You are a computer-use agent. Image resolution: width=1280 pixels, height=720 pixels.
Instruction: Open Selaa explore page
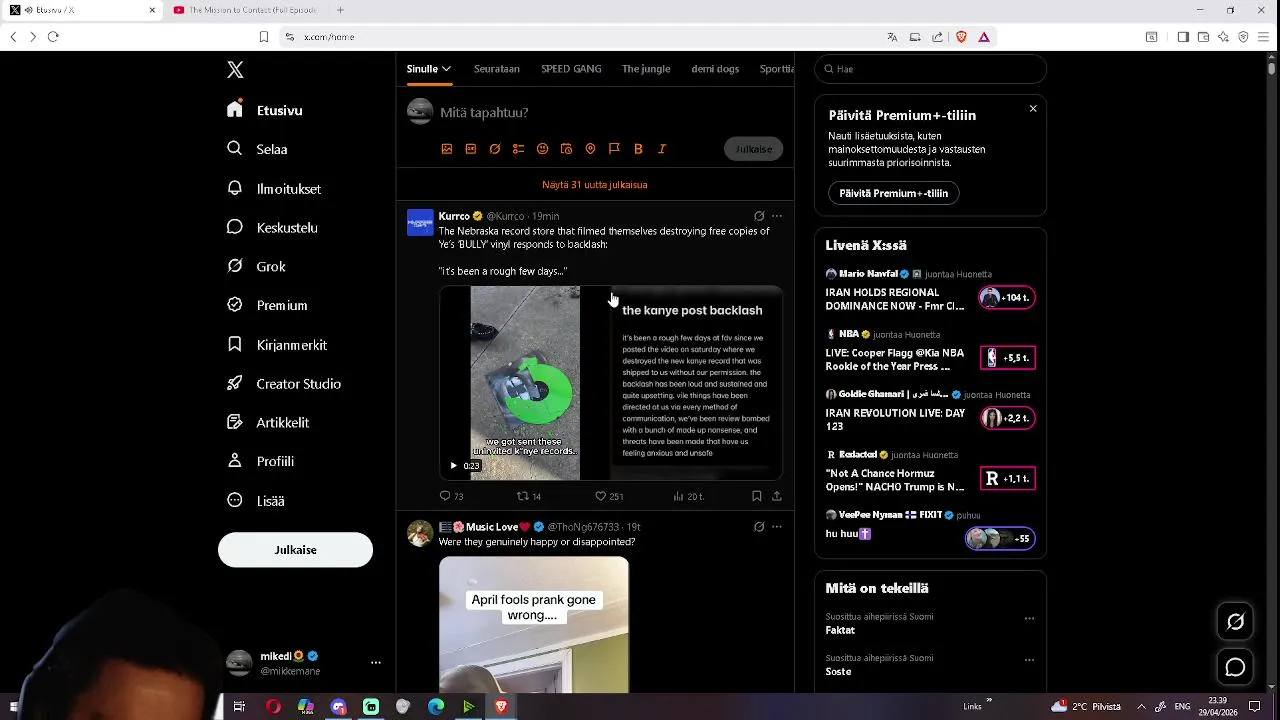pos(258,149)
